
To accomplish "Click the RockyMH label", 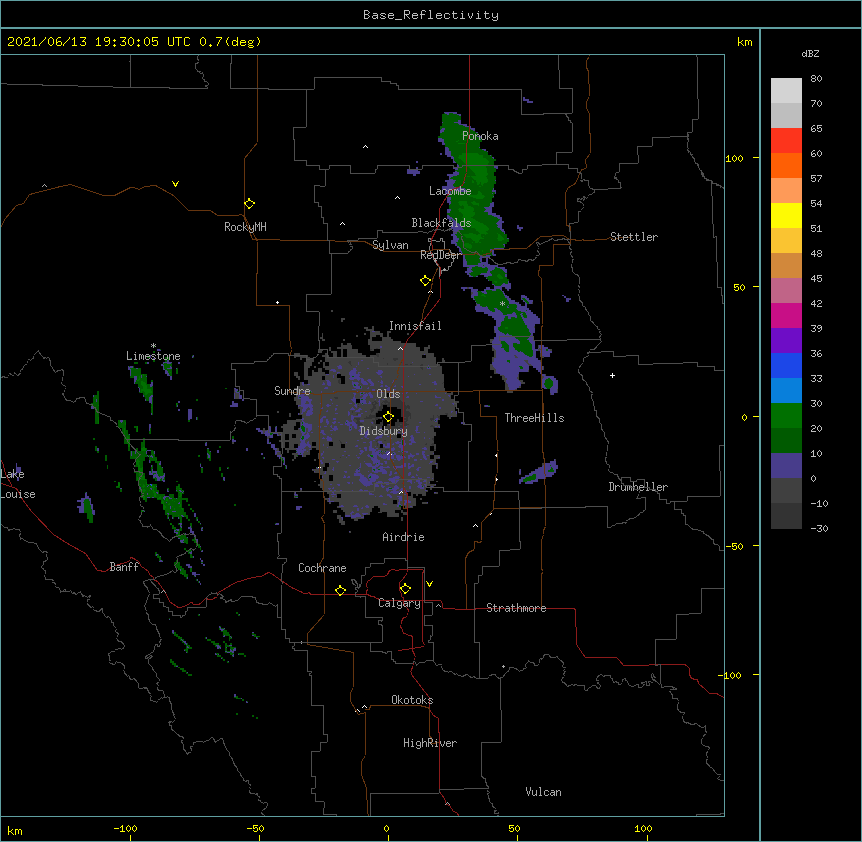I will 245,227.
